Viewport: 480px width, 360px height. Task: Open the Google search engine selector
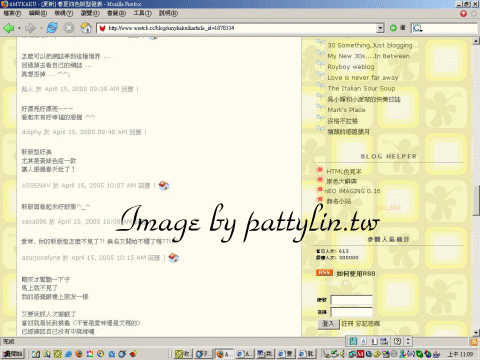[417, 28]
